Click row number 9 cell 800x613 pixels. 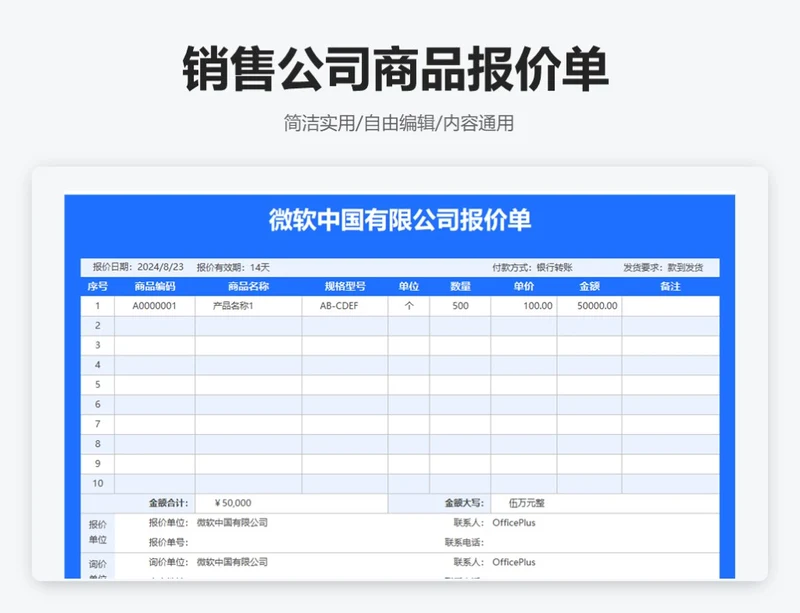click(x=97, y=464)
